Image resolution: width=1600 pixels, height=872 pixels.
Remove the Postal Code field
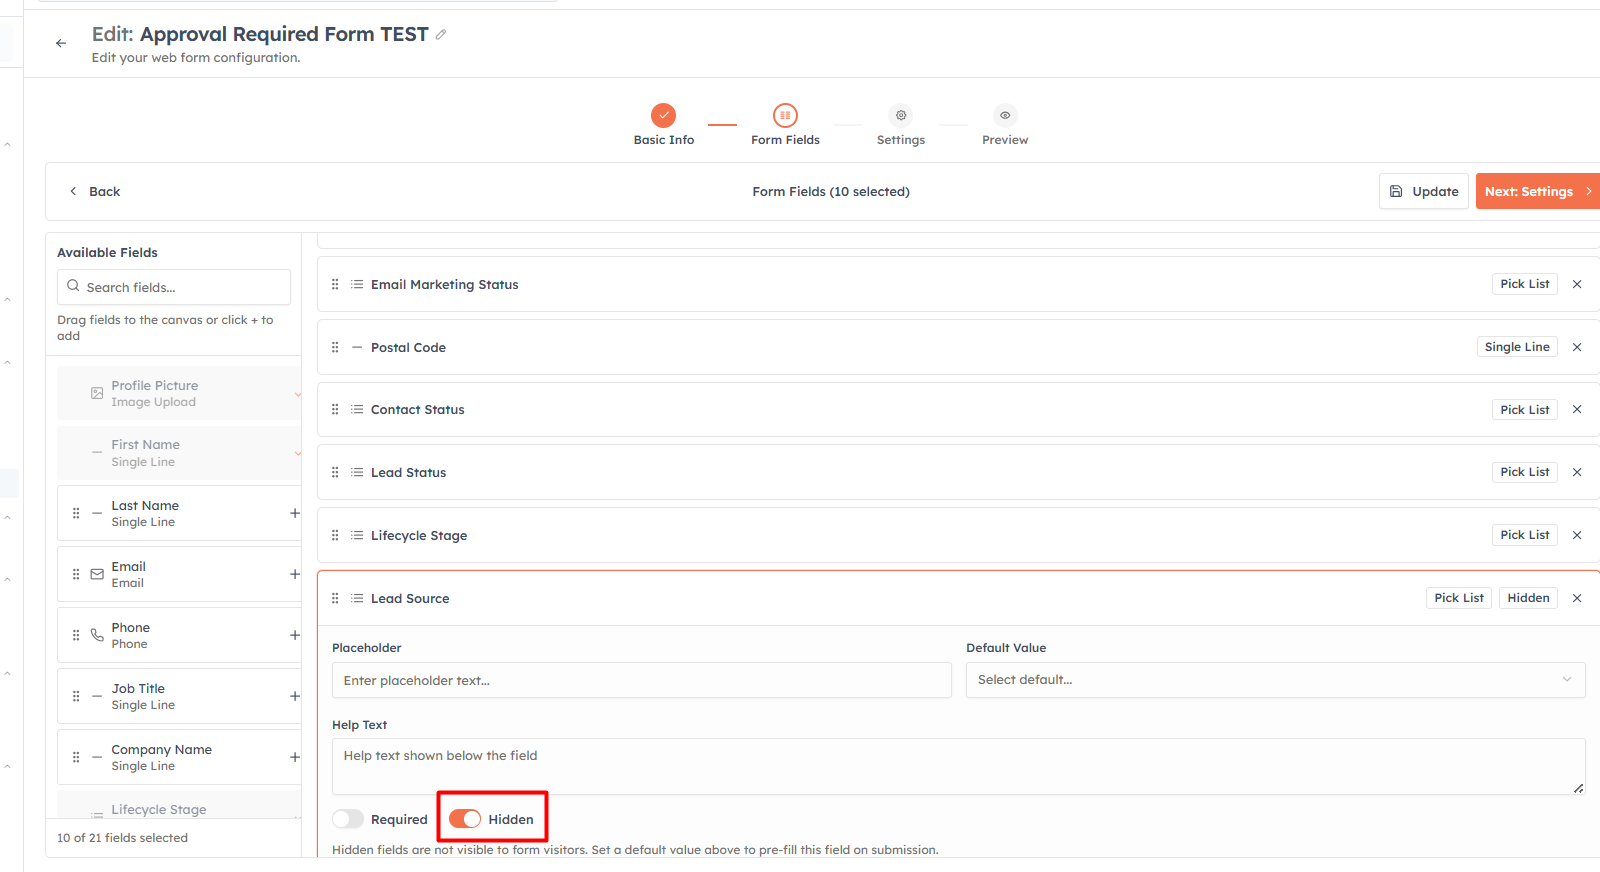[x=1577, y=347]
